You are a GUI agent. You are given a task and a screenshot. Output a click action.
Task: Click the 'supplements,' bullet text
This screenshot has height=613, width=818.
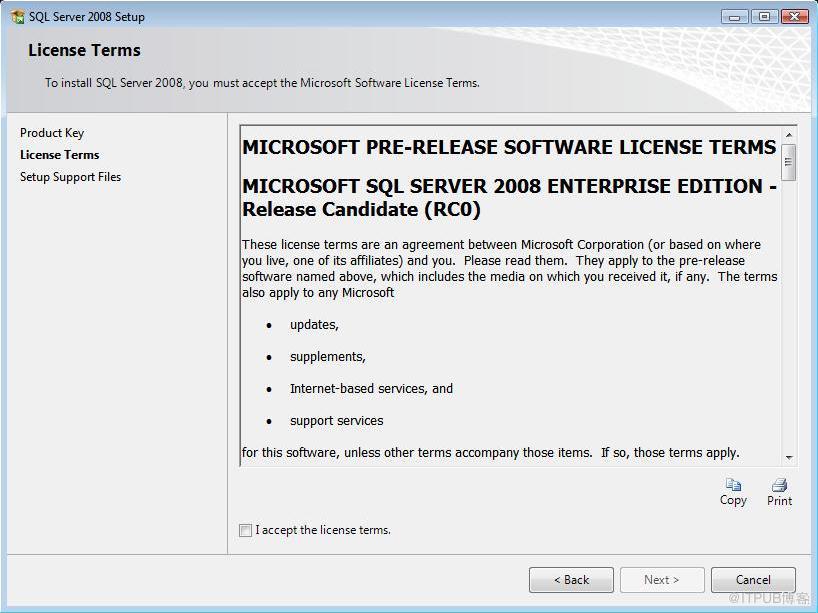click(x=328, y=357)
